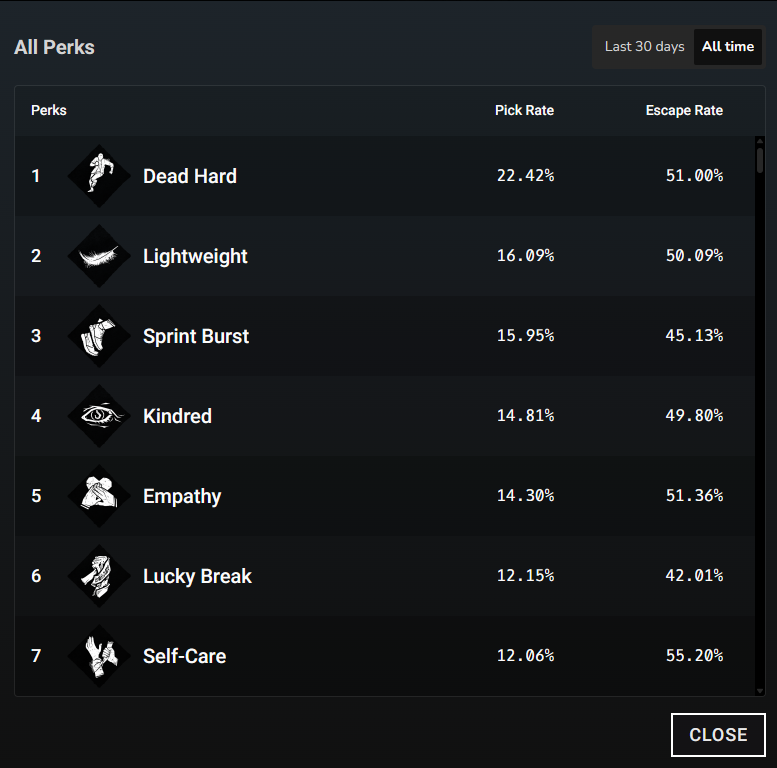The height and width of the screenshot is (768, 777).
Task: Select the Lightweight feather icon
Action: click(99, 256)
